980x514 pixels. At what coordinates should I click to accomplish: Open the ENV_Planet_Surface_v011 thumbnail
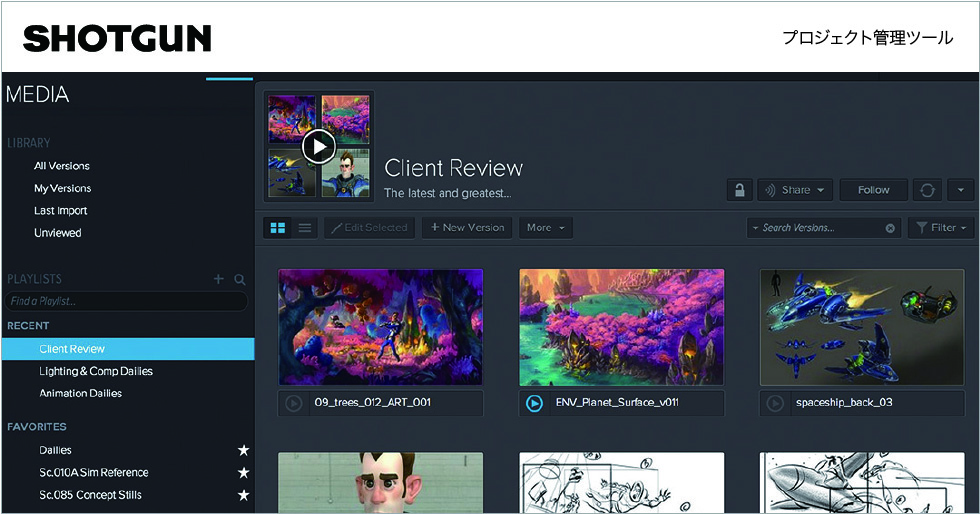pos(622,327)
